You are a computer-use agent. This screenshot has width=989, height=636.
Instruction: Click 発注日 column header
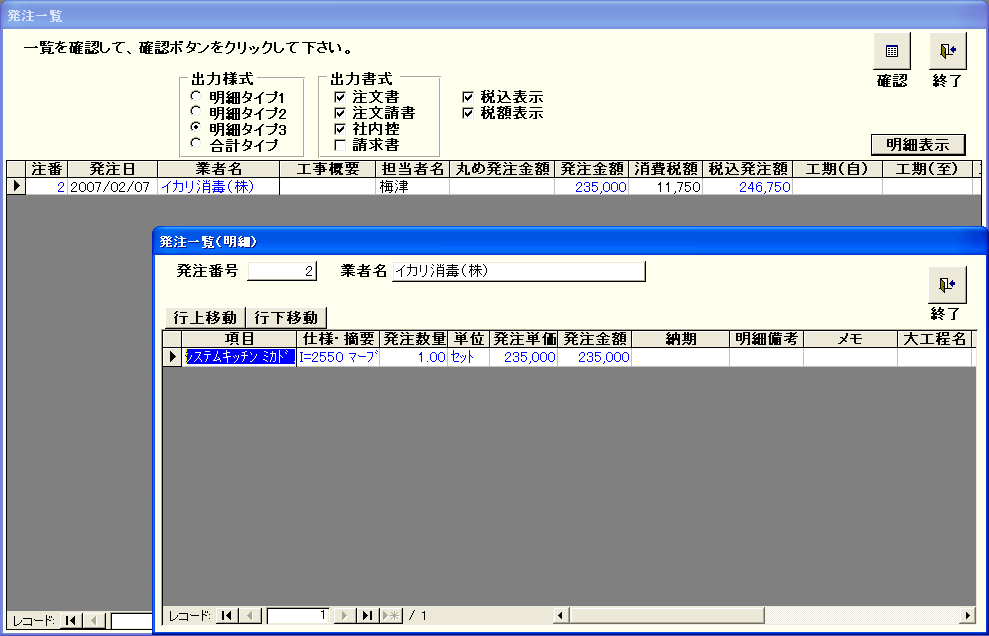(x=112, y=169)
